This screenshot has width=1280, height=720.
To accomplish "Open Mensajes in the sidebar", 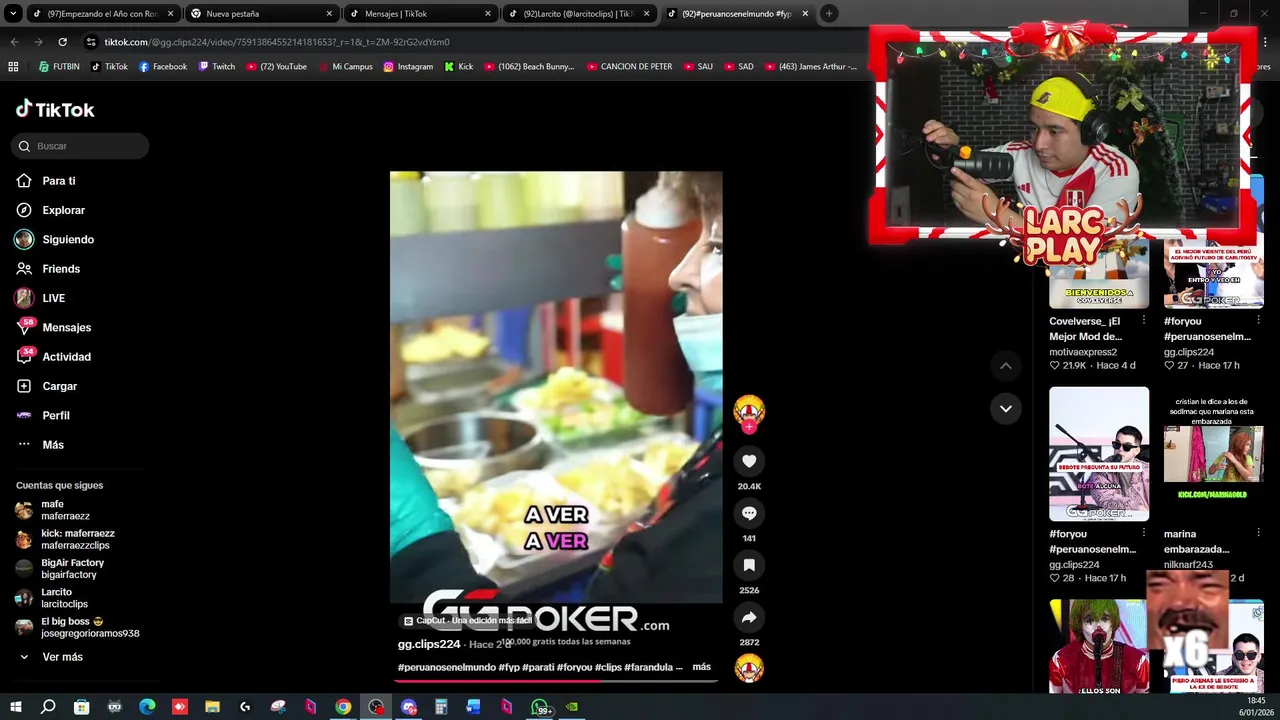I will point(53,327).
